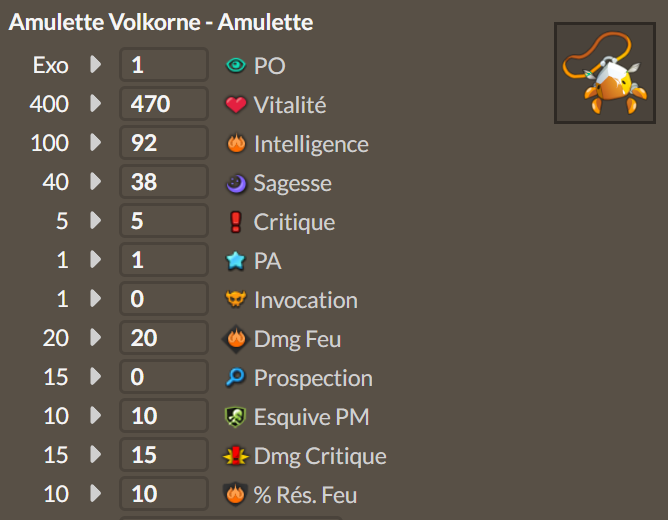
Task: Click the arrow beside max Vitalité 400
Action: pos(96,103)
